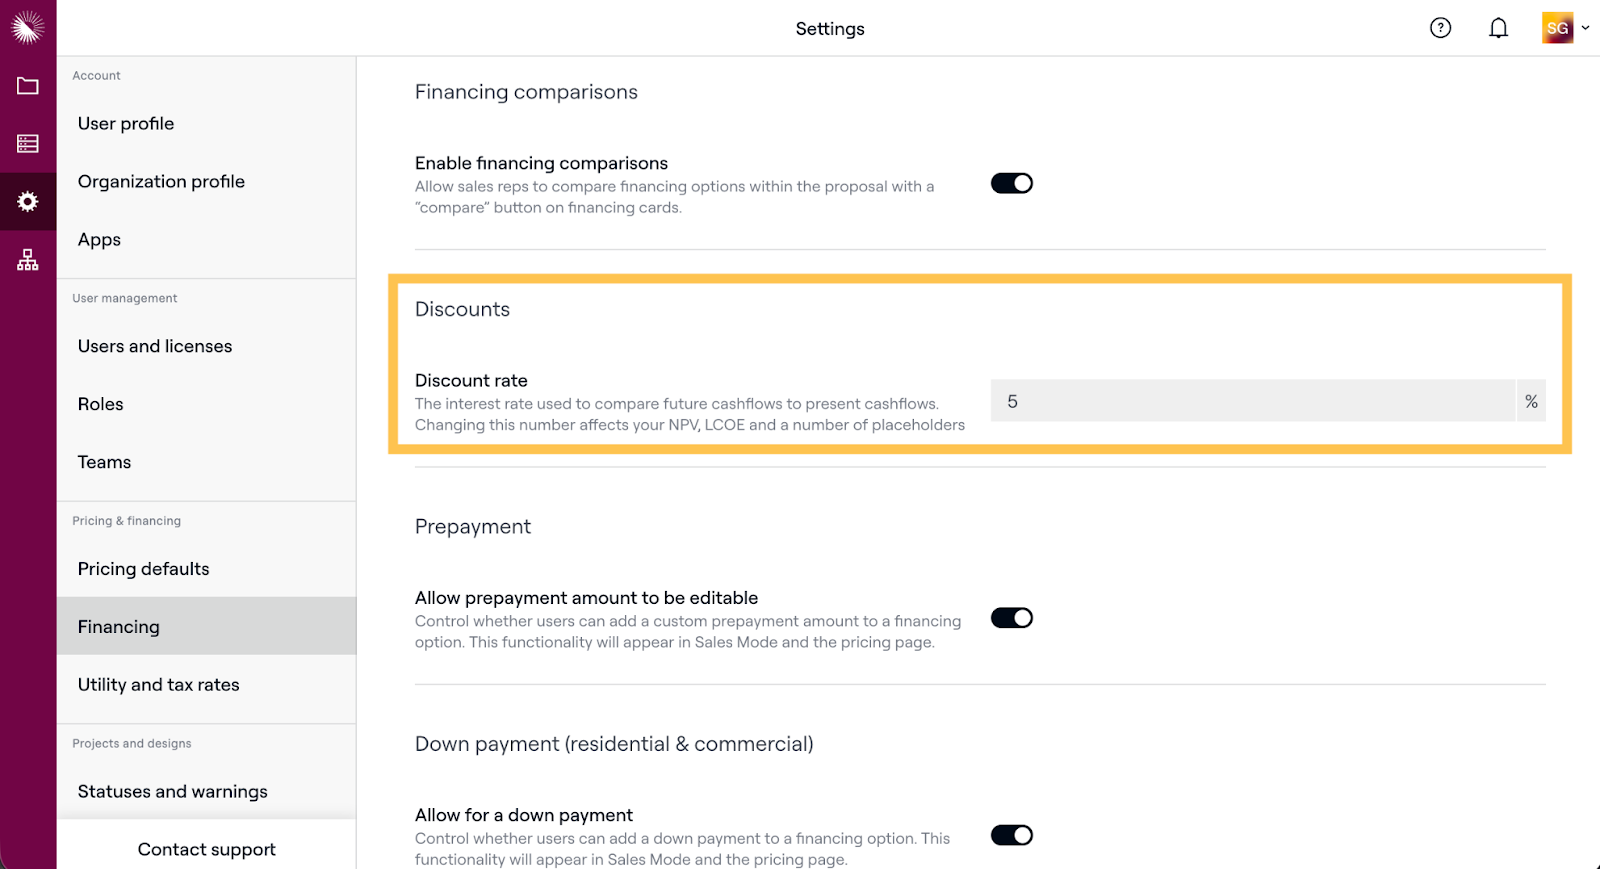This screenshot has width=1600, height=869.
Task: Open the organization hierarchy icon in sidebar
Action: [x=28, y=260]
